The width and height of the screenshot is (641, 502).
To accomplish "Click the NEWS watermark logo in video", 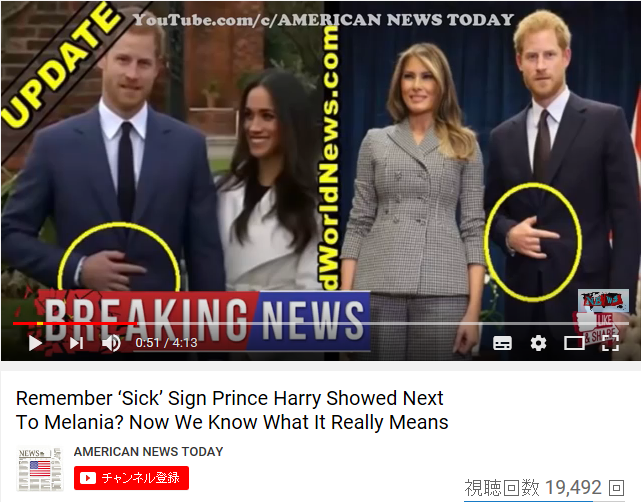I will 603,300.
